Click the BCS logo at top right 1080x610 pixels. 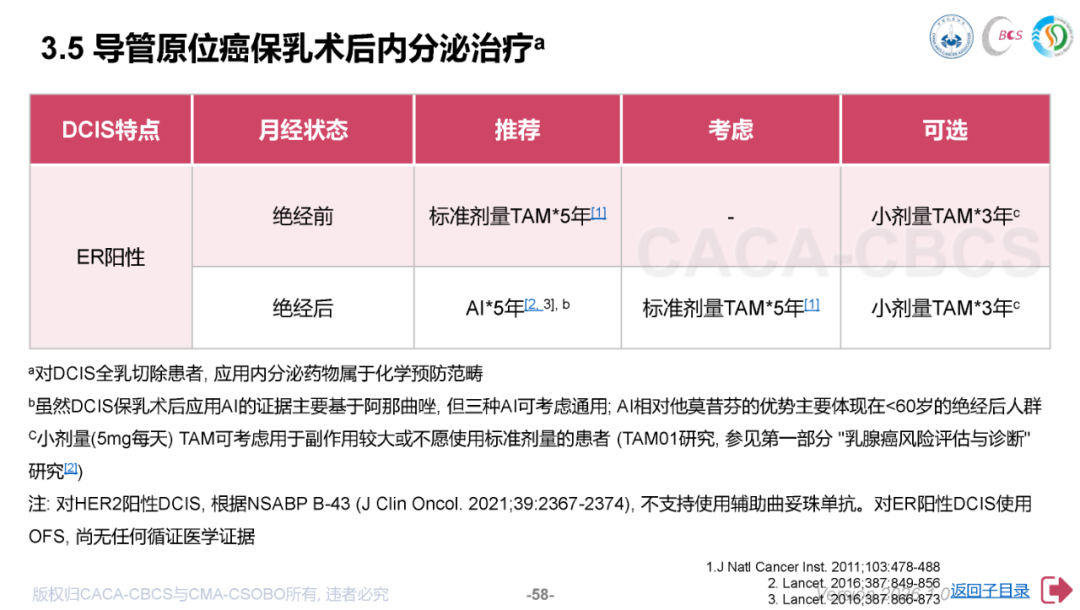(x=1003, y=38)
